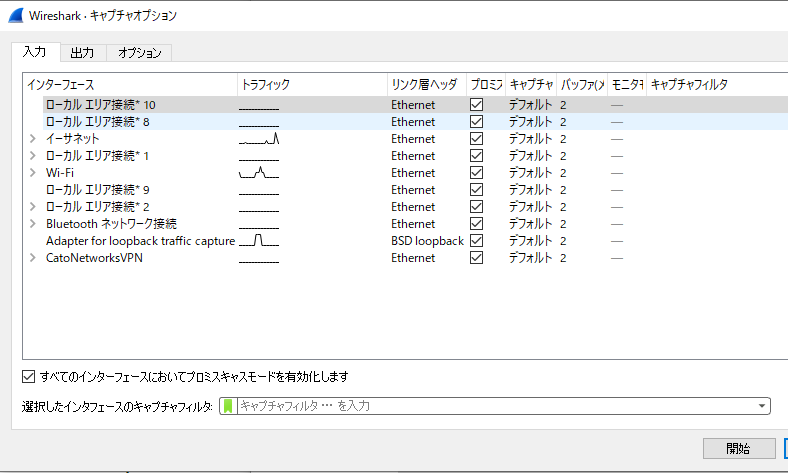Toggle promiscuous checkbox for loopback adapter
788x473 pixels.
(476, 241)
